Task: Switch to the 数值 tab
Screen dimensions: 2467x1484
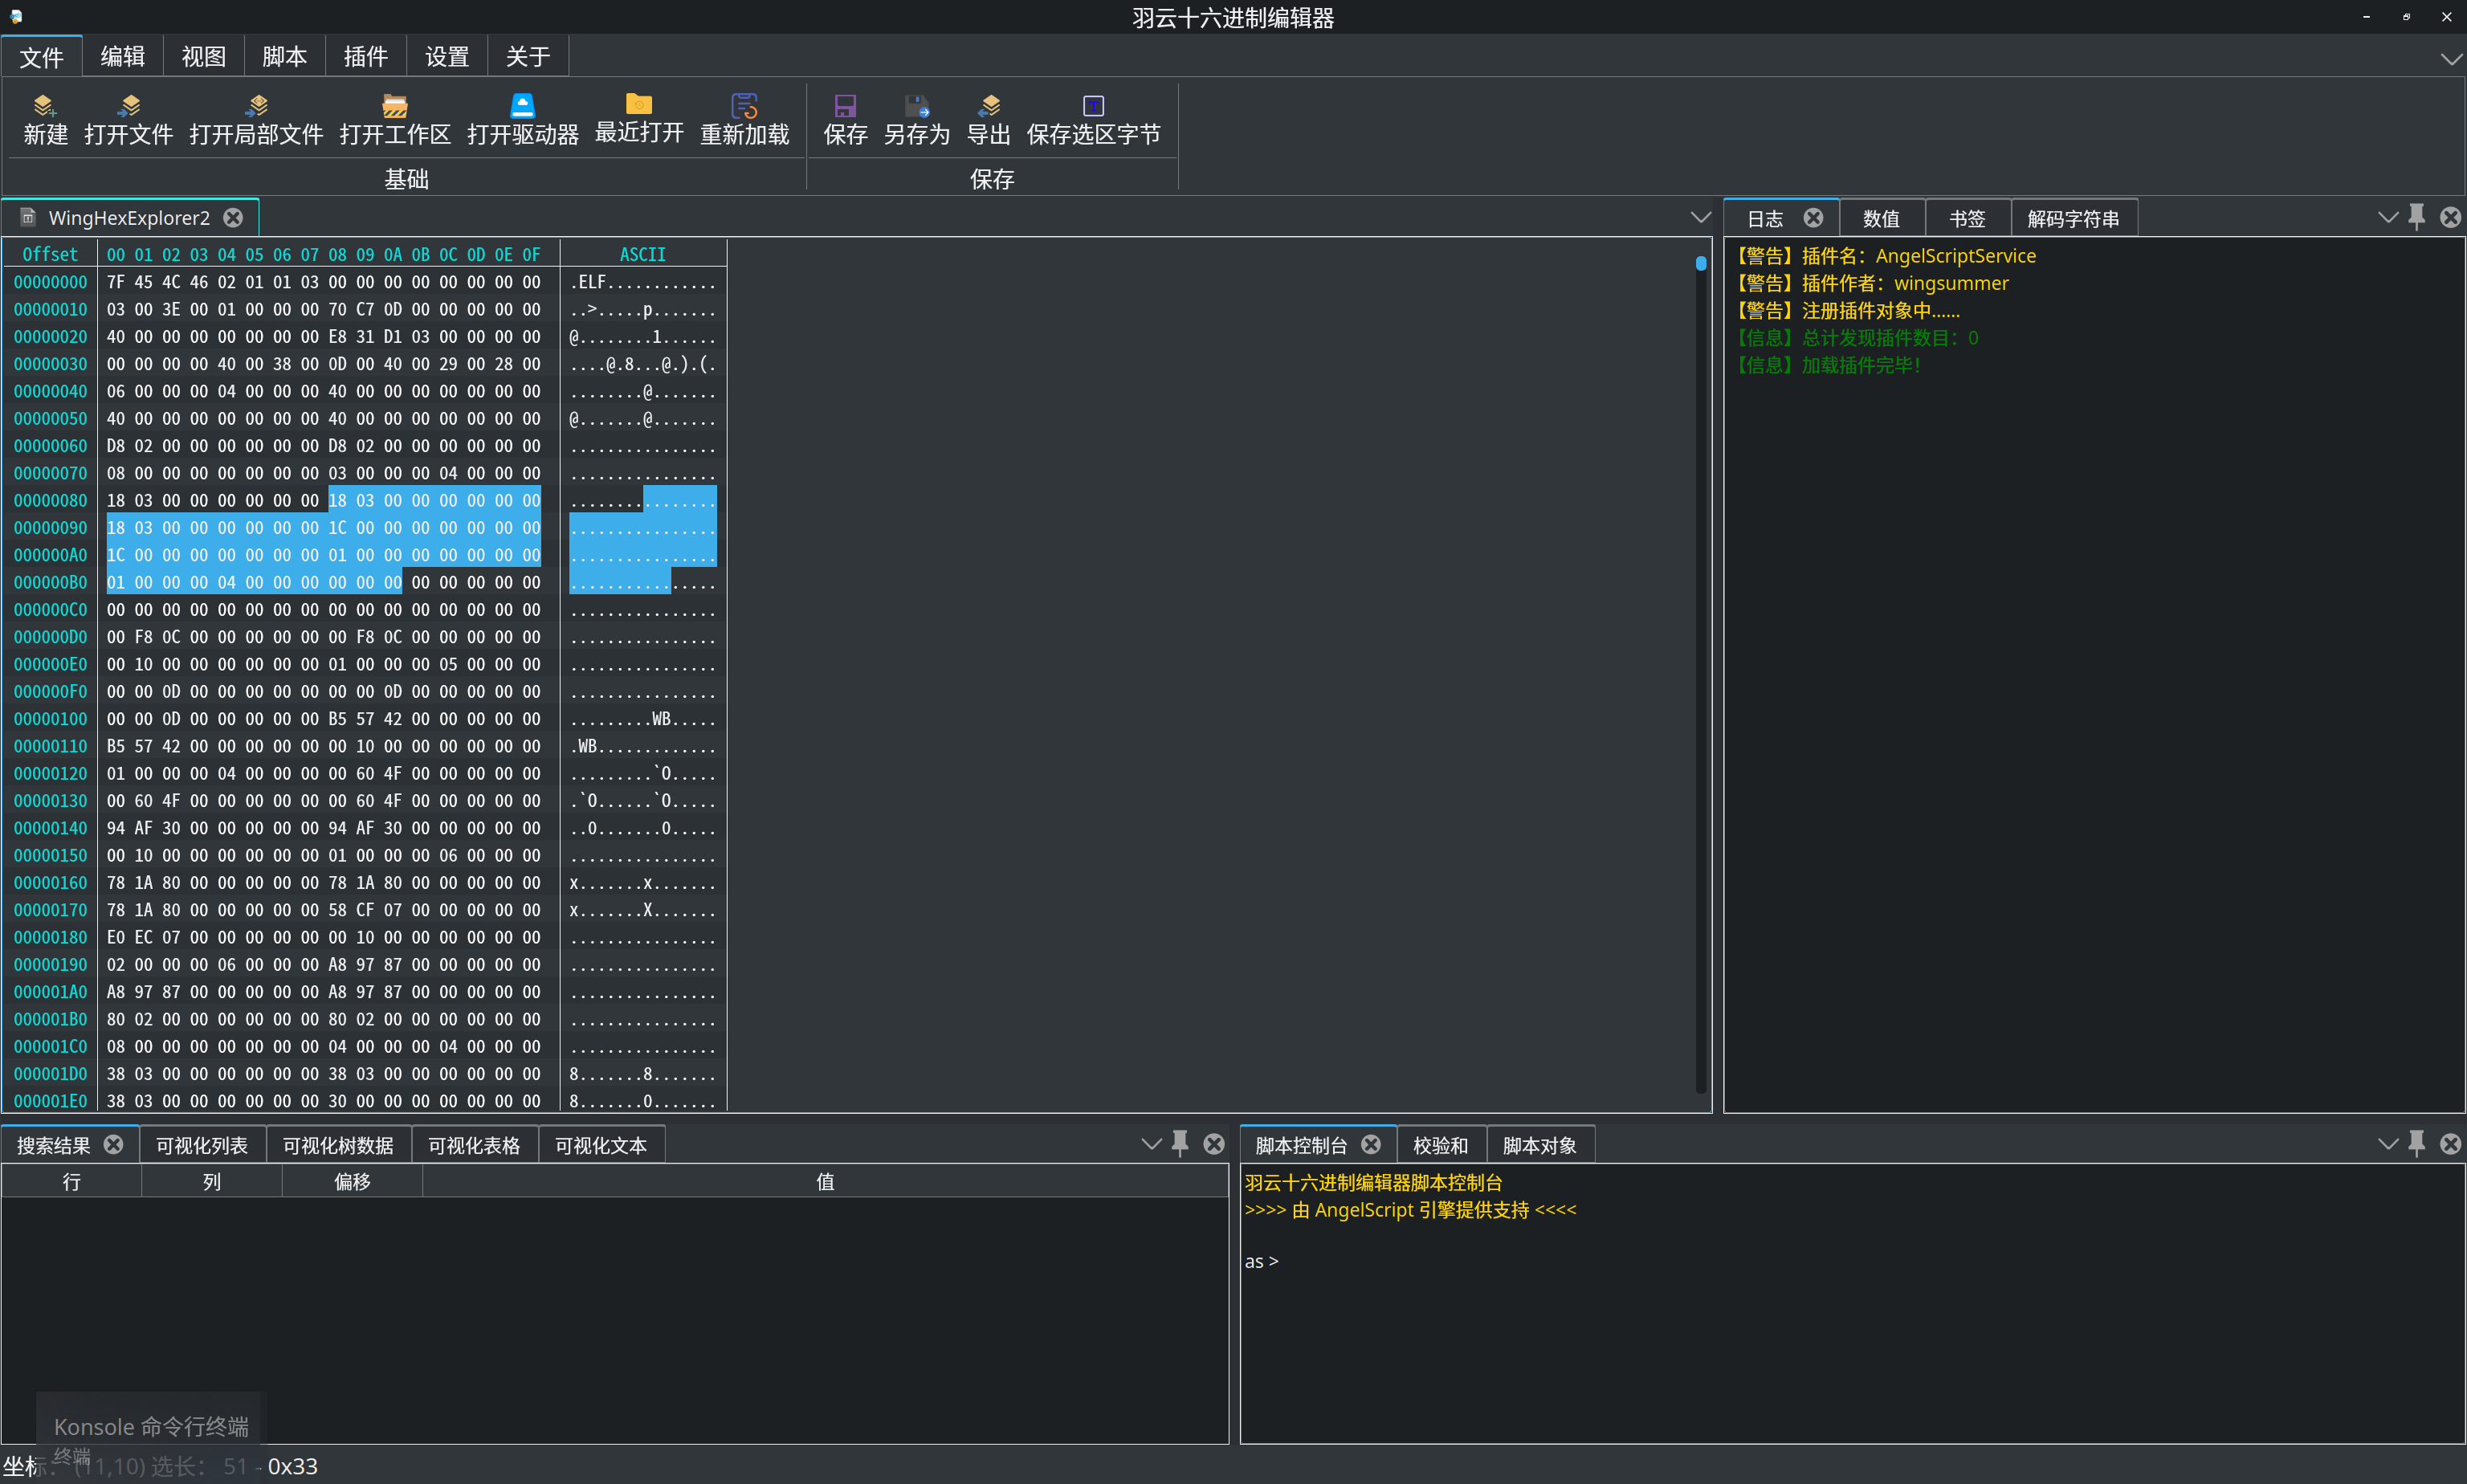Action: (x=1882, y=218)
